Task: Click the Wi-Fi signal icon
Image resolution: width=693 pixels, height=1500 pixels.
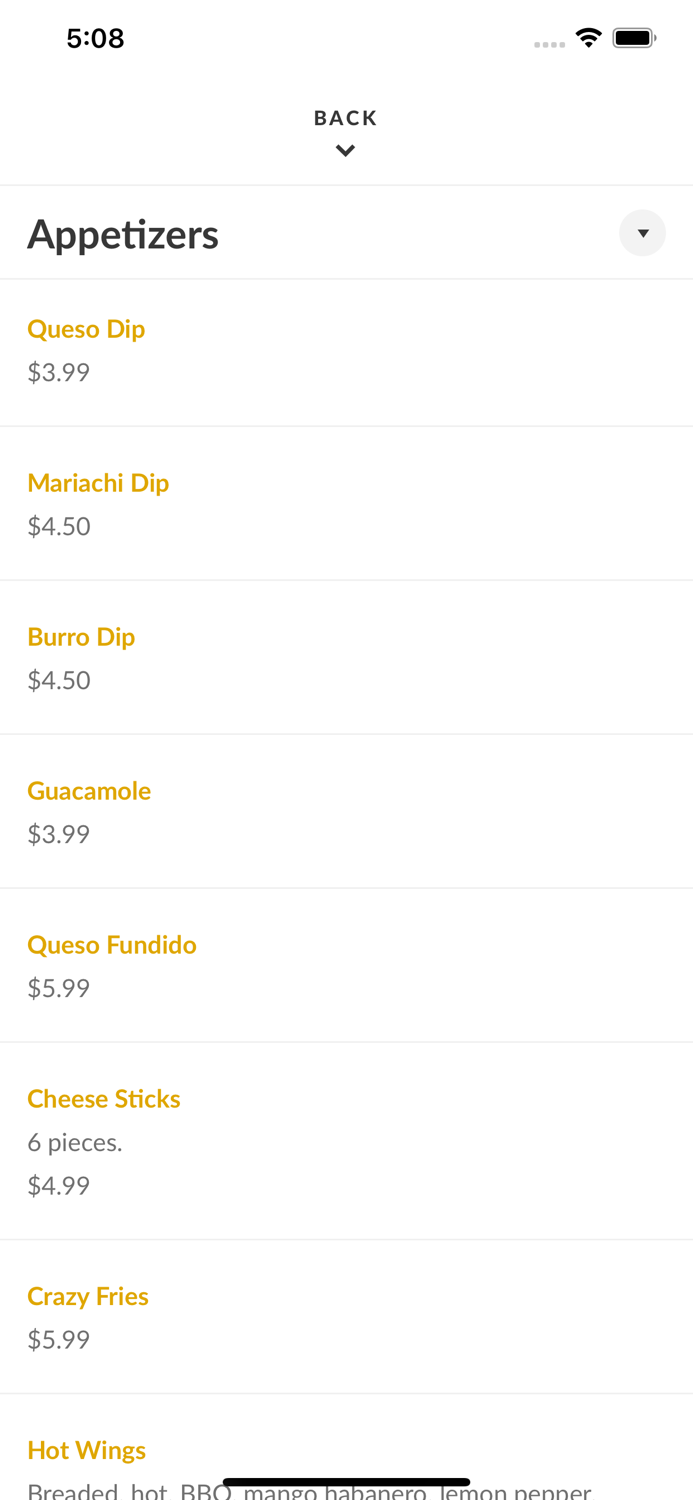Action: (x=589, y=36)
